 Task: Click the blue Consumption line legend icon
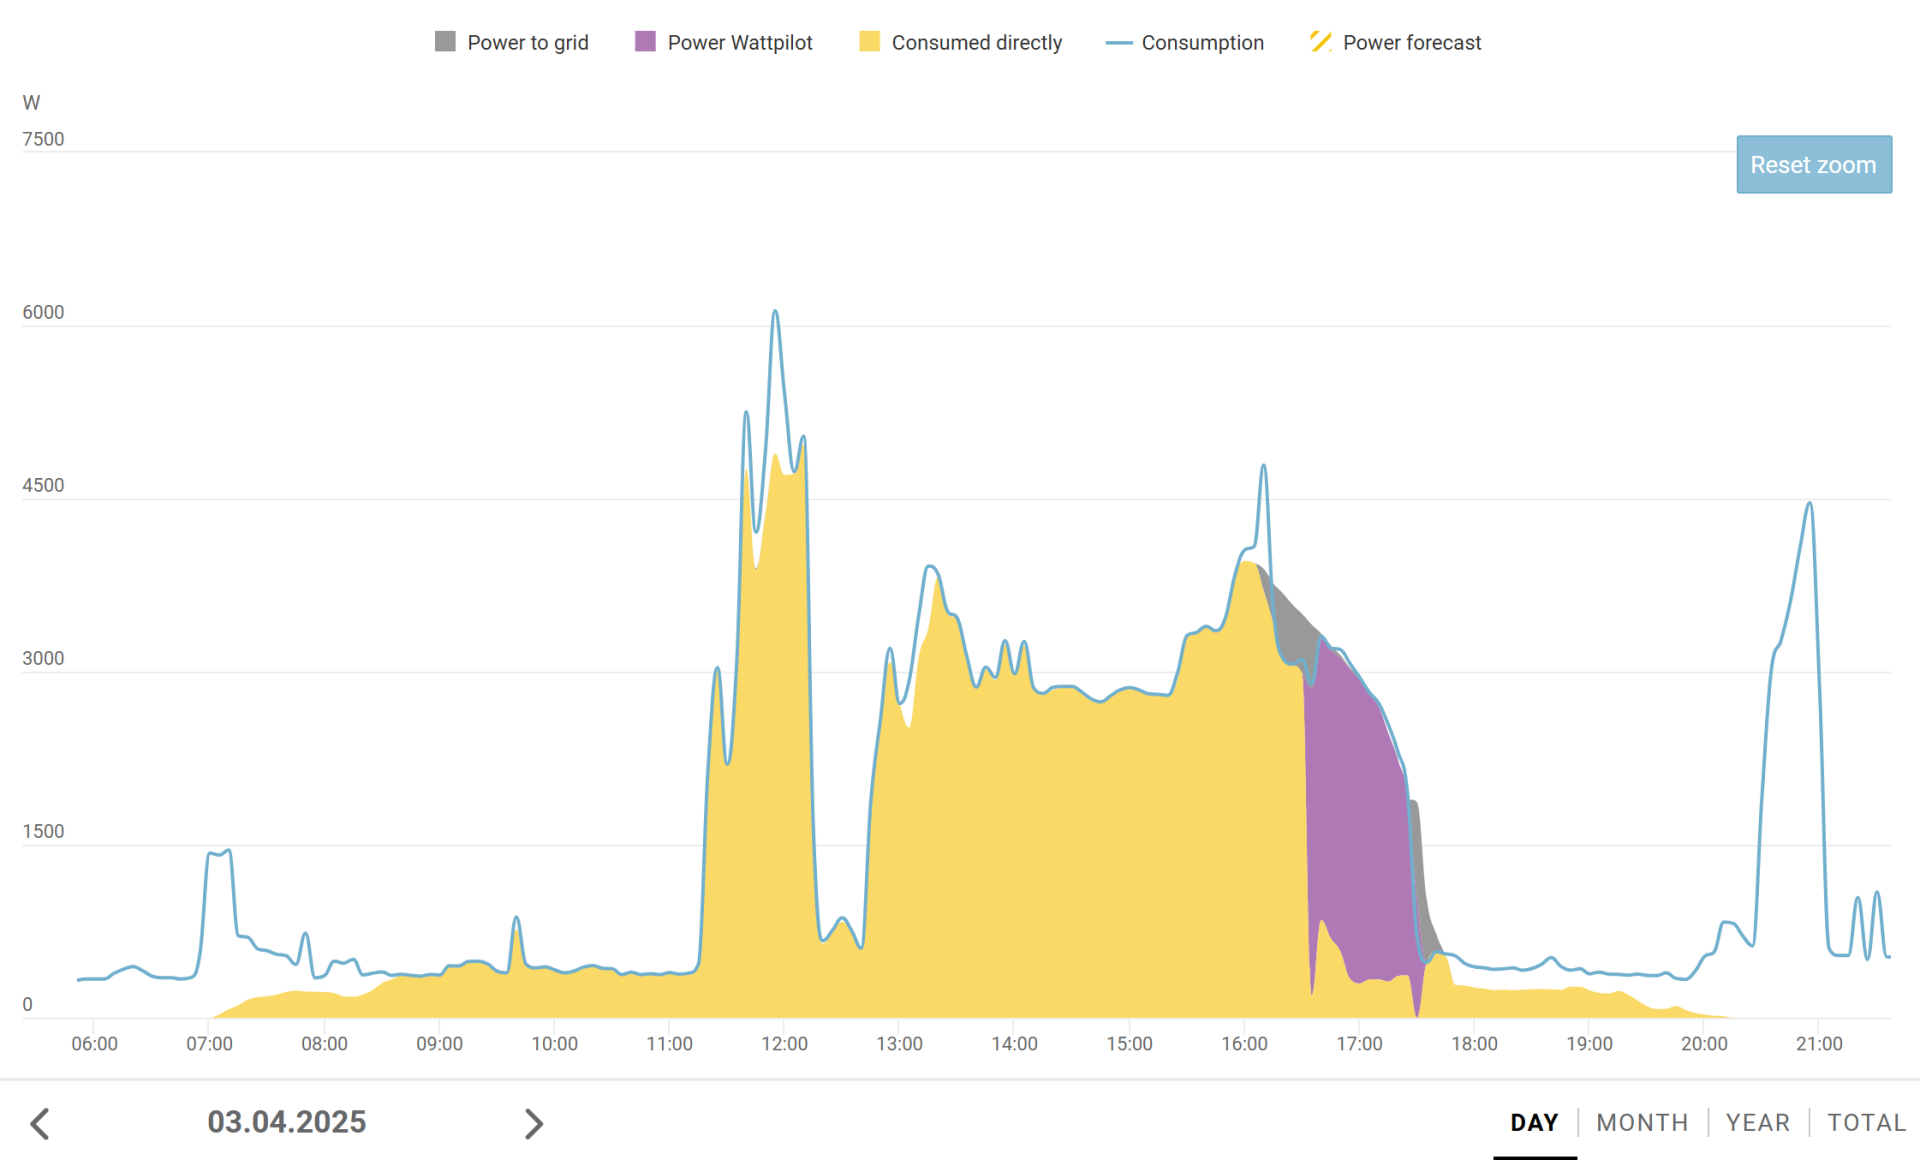point(1118,43)
